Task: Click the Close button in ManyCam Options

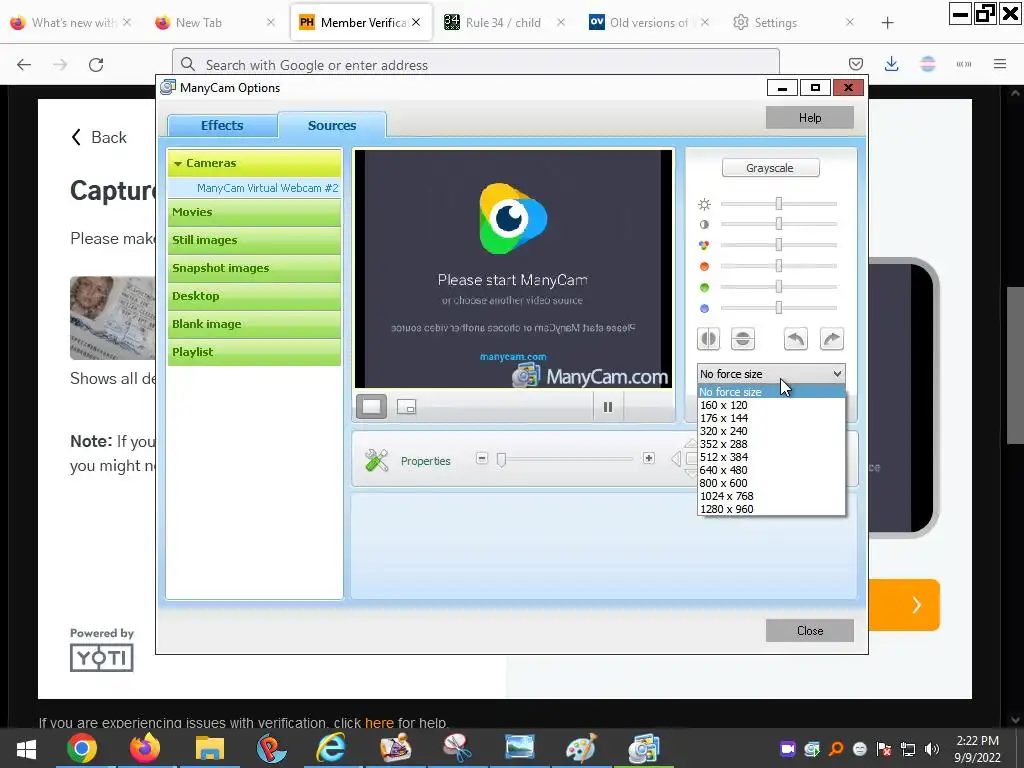Action: 810,631
